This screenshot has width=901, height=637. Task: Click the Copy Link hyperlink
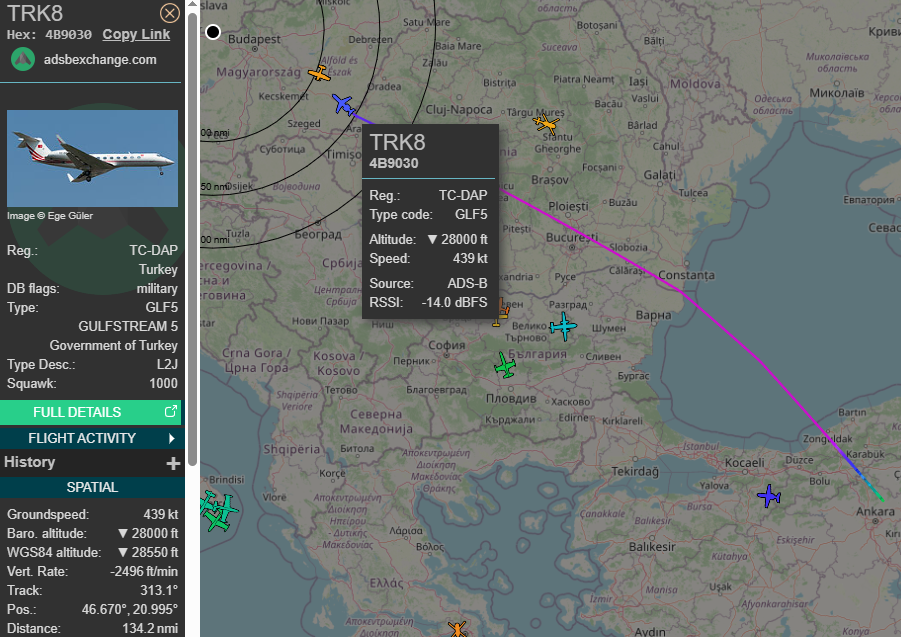click(136, 34)
